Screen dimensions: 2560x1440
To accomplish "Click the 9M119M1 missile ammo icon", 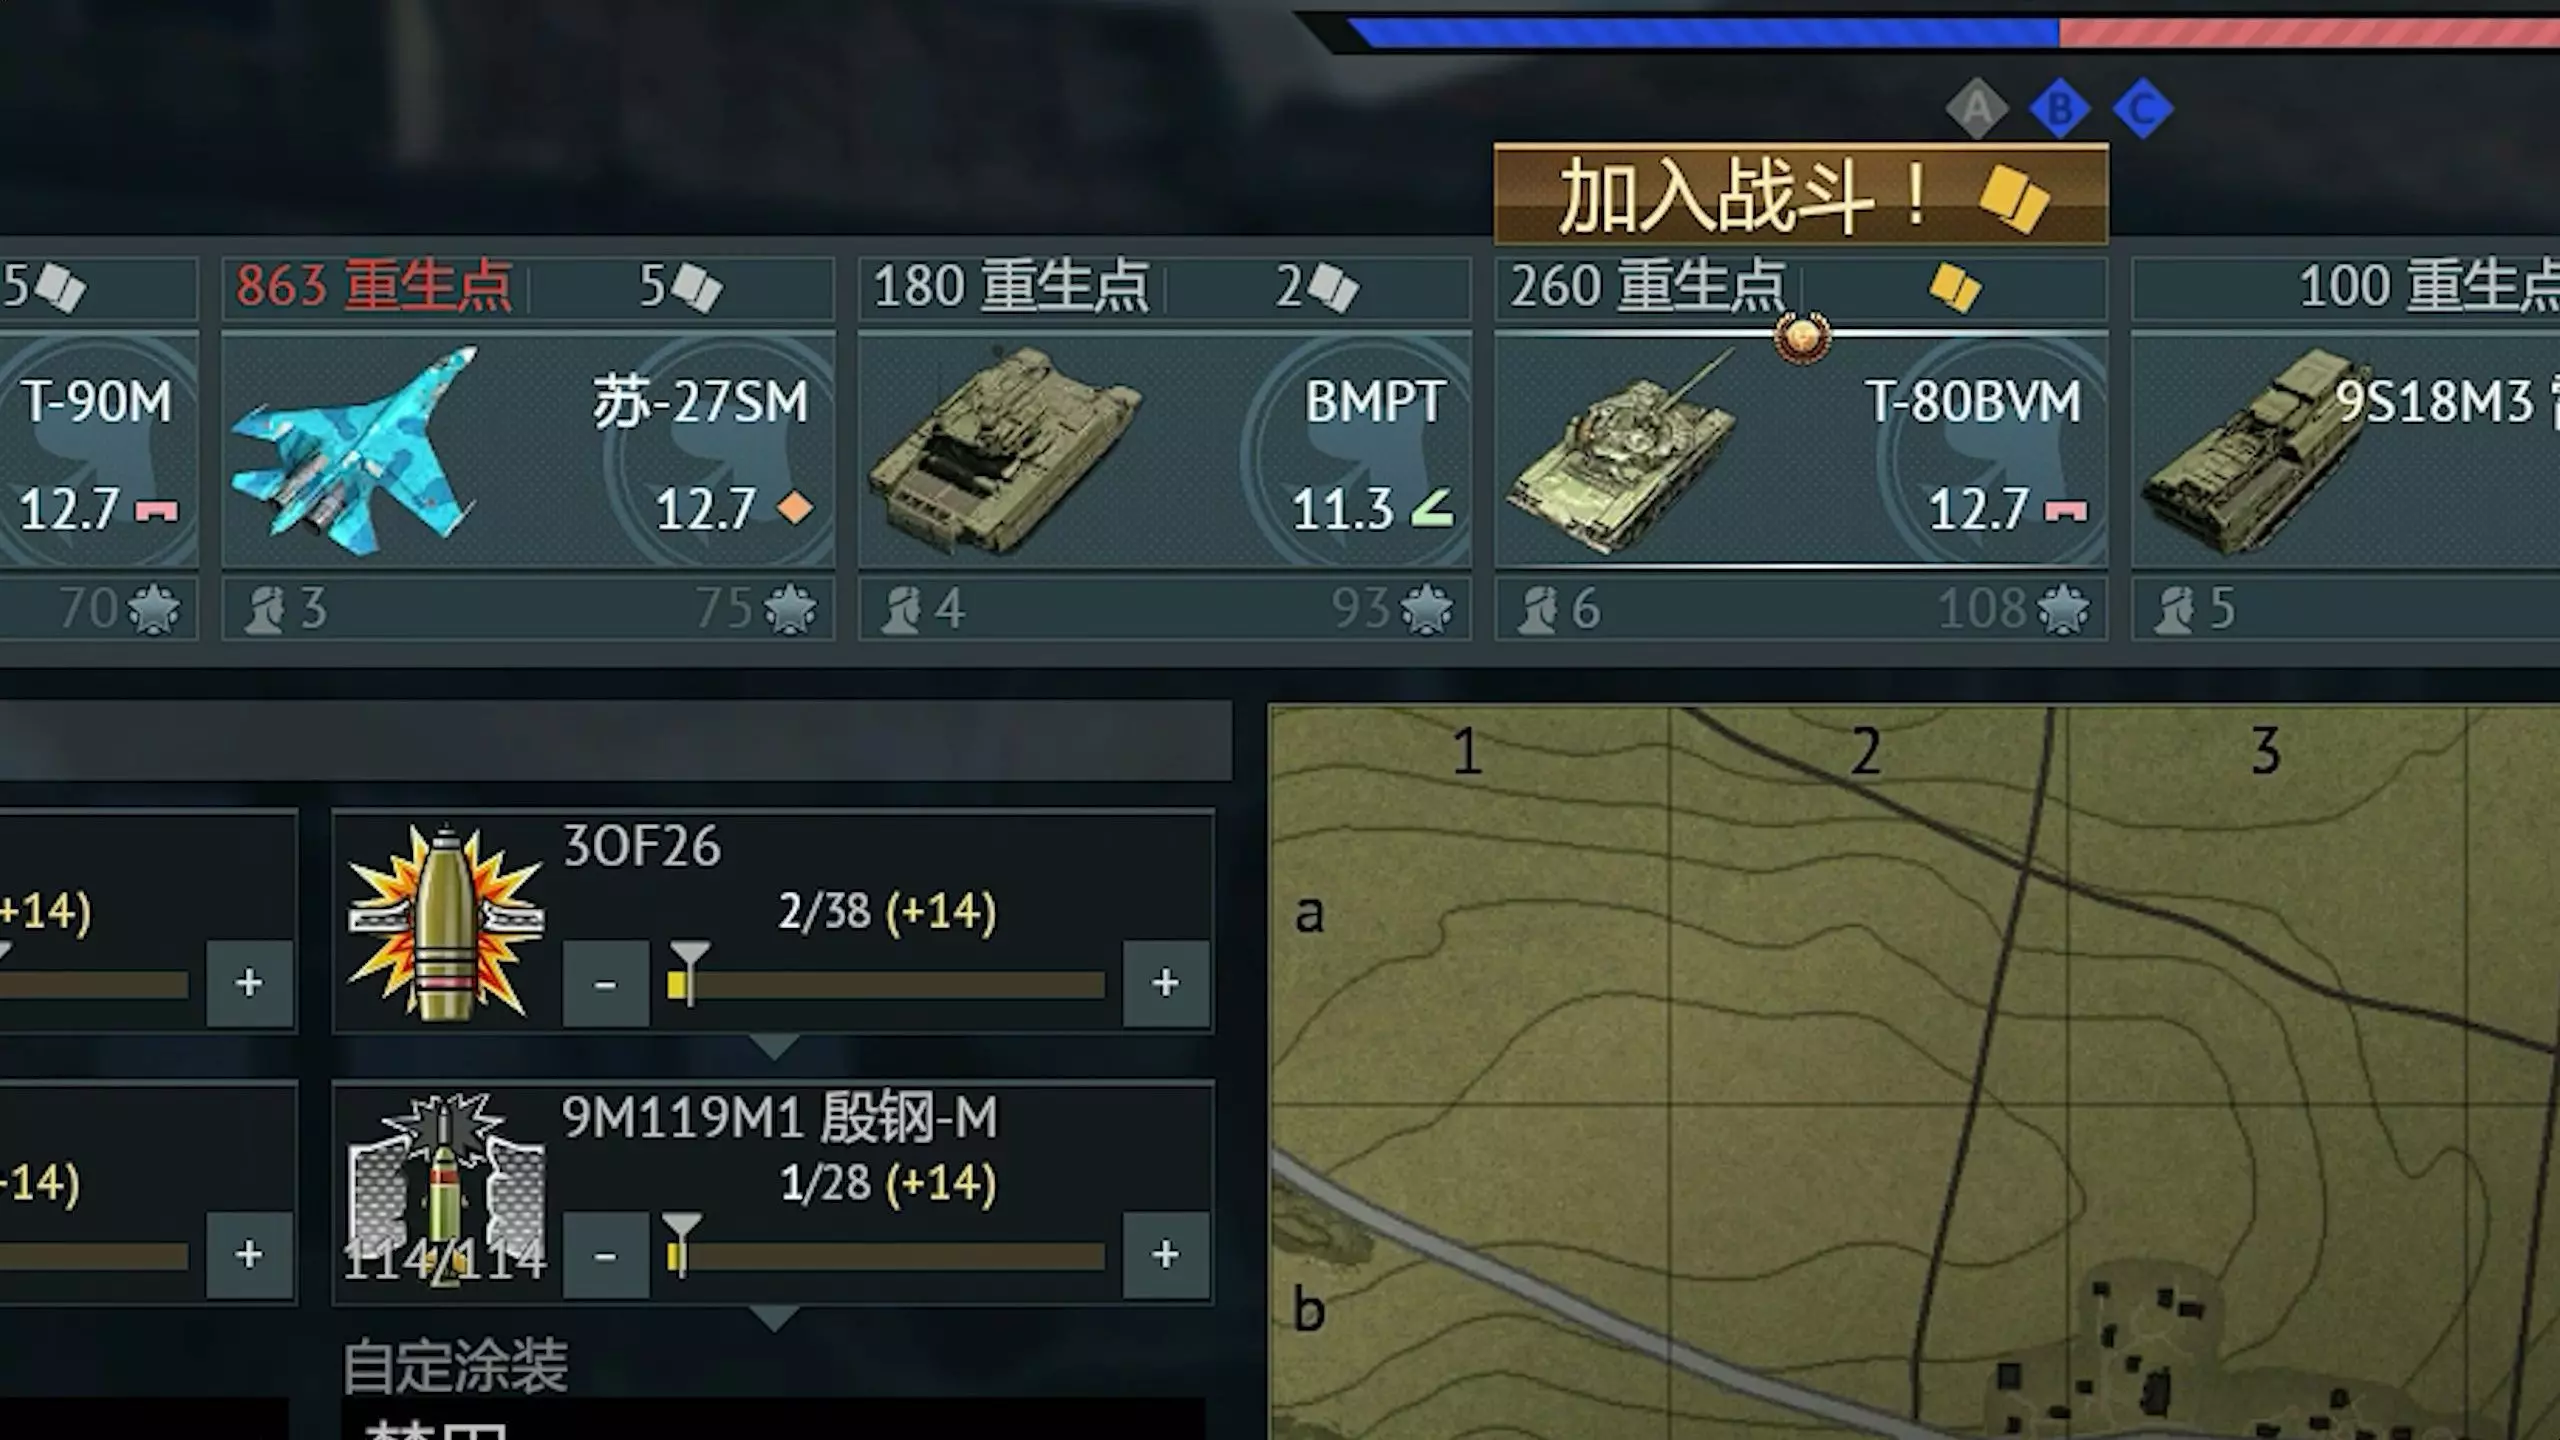I will pyautogui.click(x=446, y=1190).
